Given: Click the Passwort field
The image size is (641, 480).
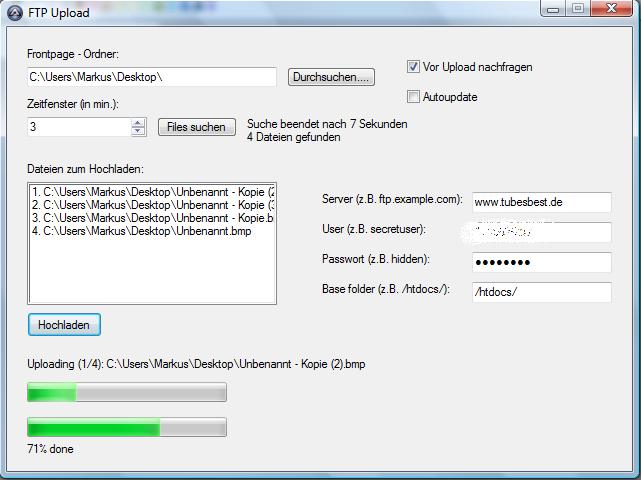Looking at the screenshot, I should pyautogui.click(x=540, y=262).
